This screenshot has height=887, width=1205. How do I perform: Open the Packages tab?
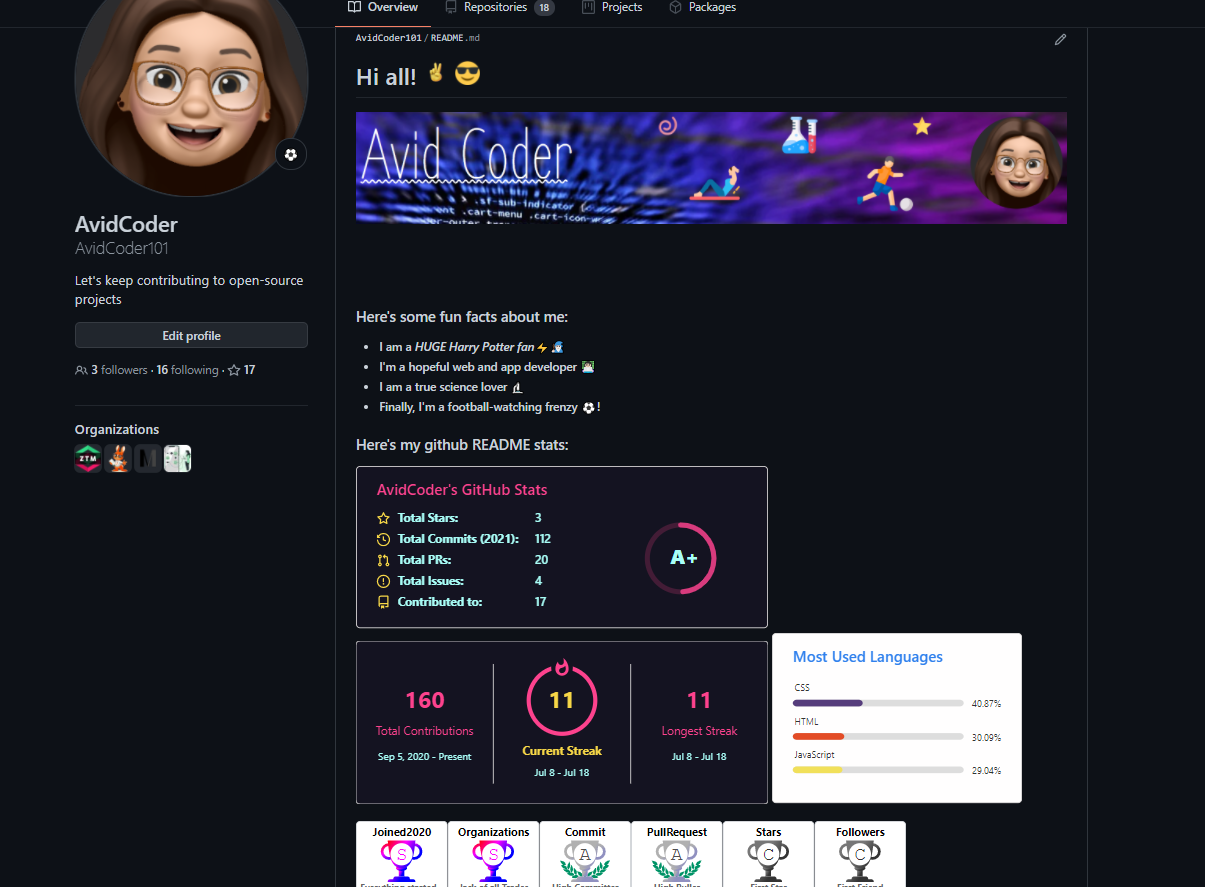(x=702, y=7)
